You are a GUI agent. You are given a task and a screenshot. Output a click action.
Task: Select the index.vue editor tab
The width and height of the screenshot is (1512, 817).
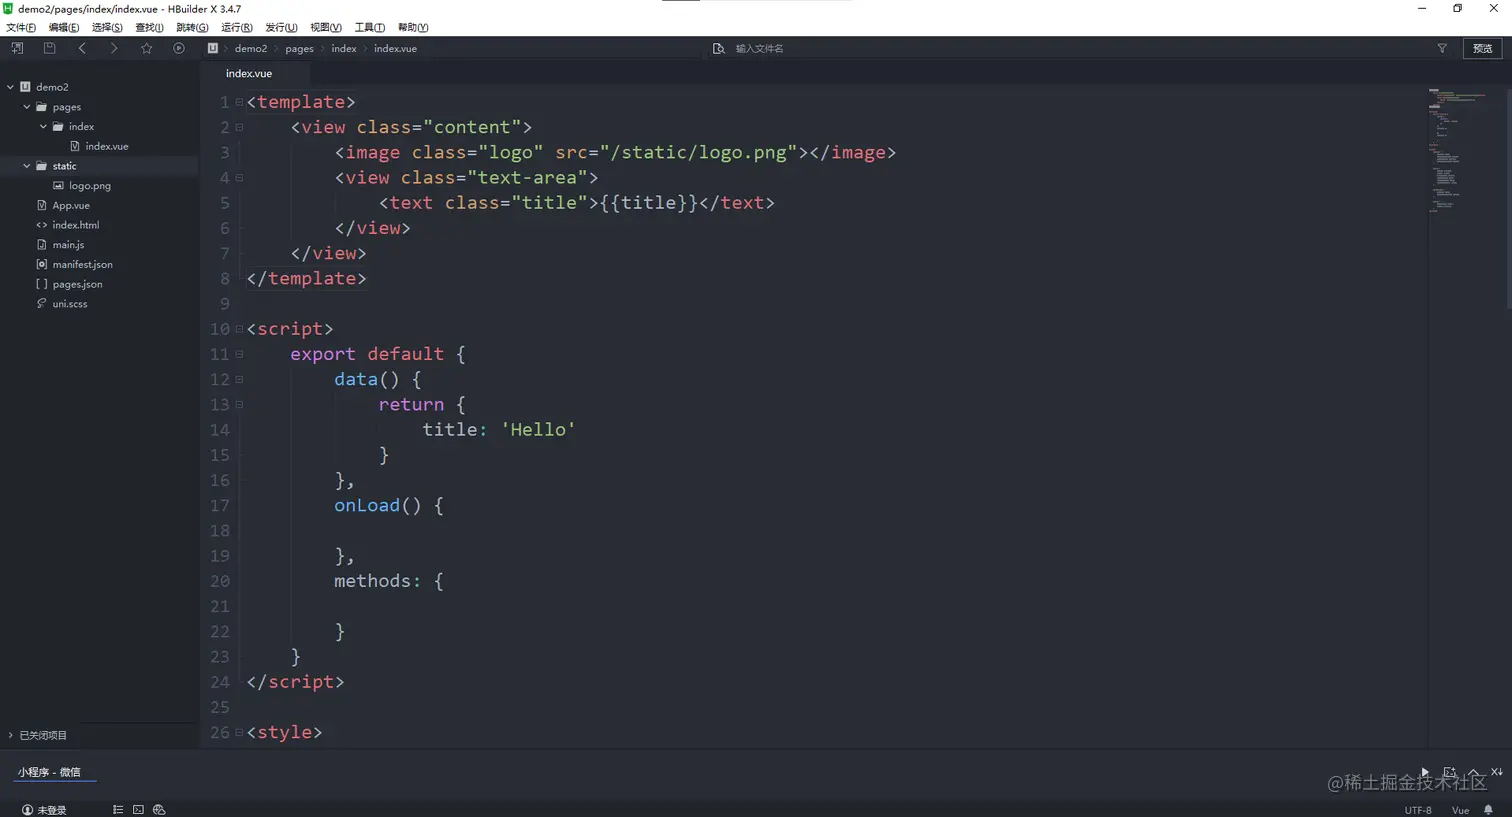(x=249, y=73)
